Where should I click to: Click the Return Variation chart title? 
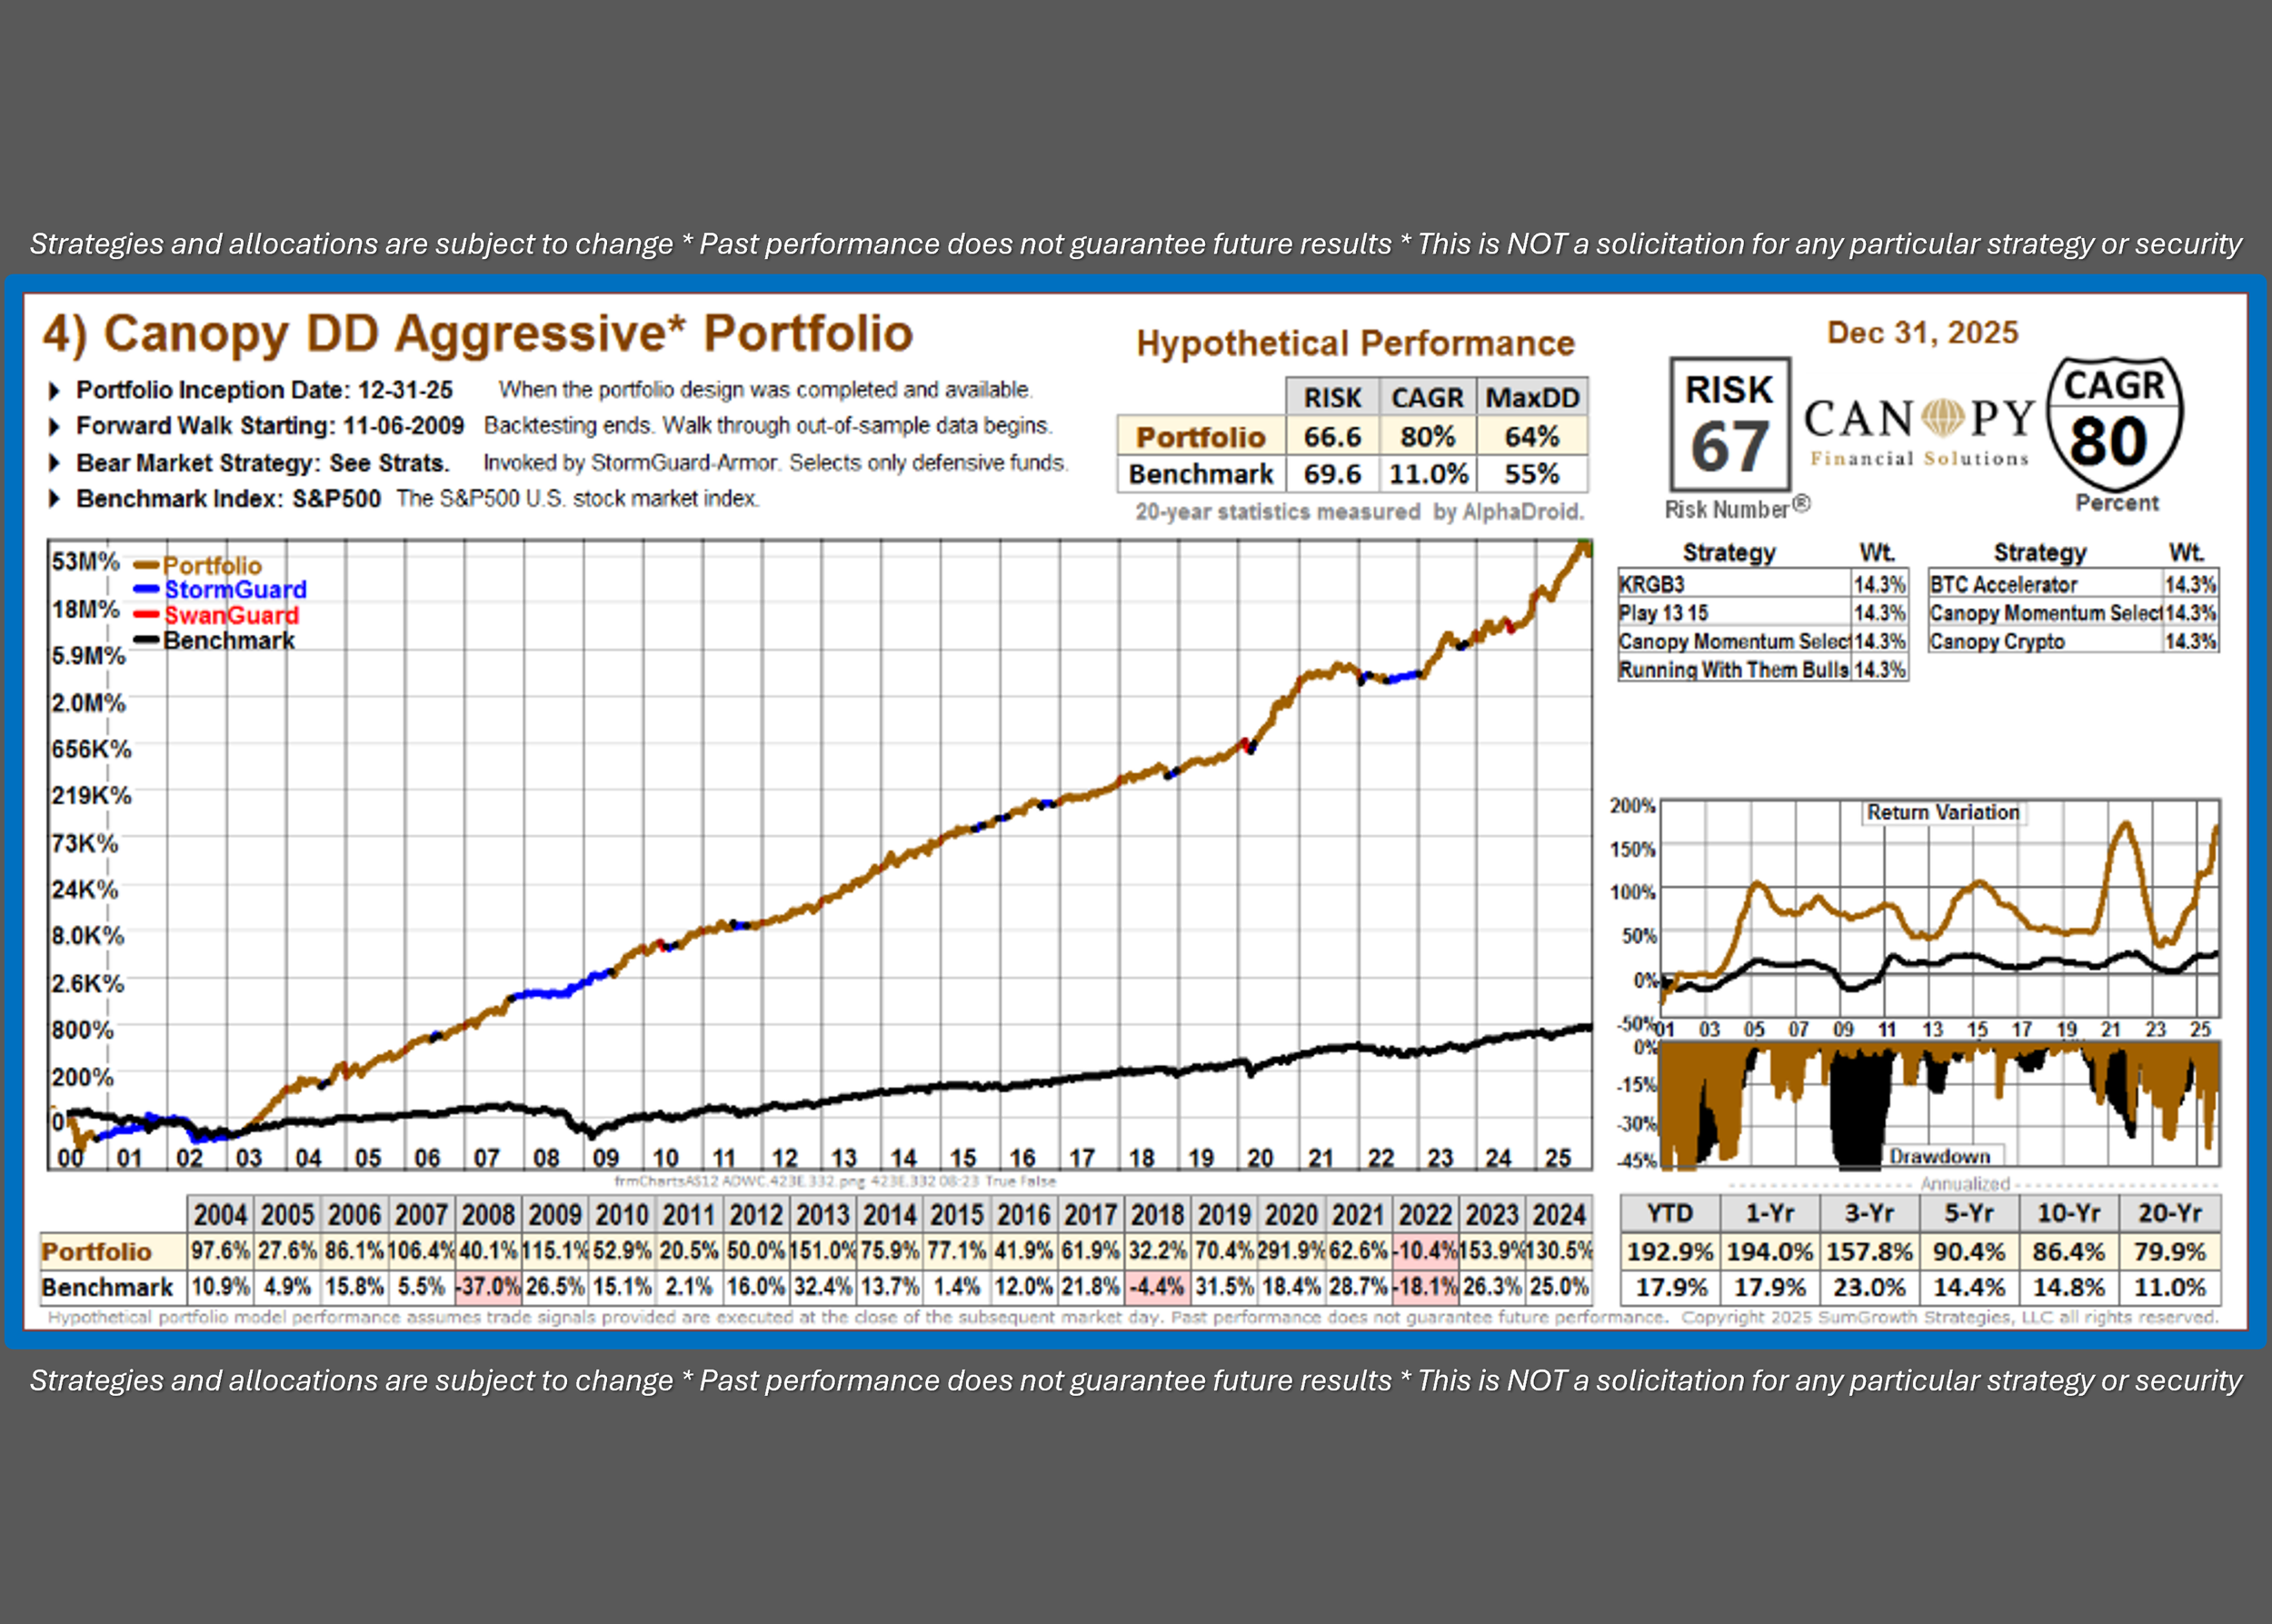1942,812
